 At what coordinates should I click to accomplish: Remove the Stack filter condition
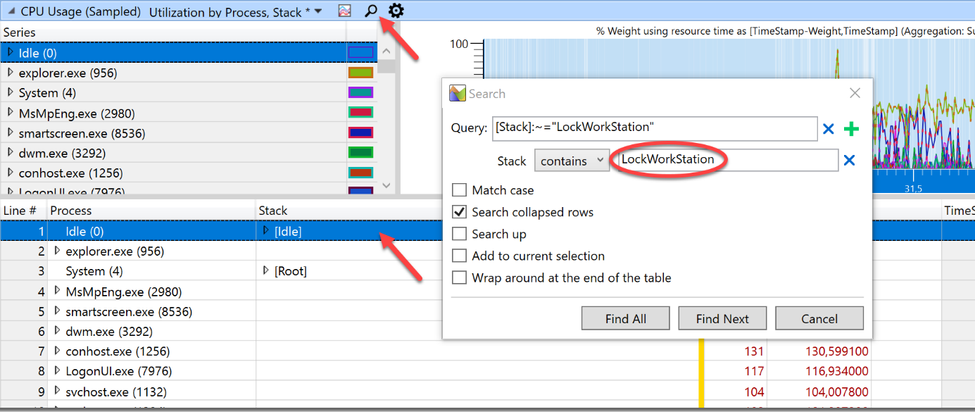pos(849,160)
